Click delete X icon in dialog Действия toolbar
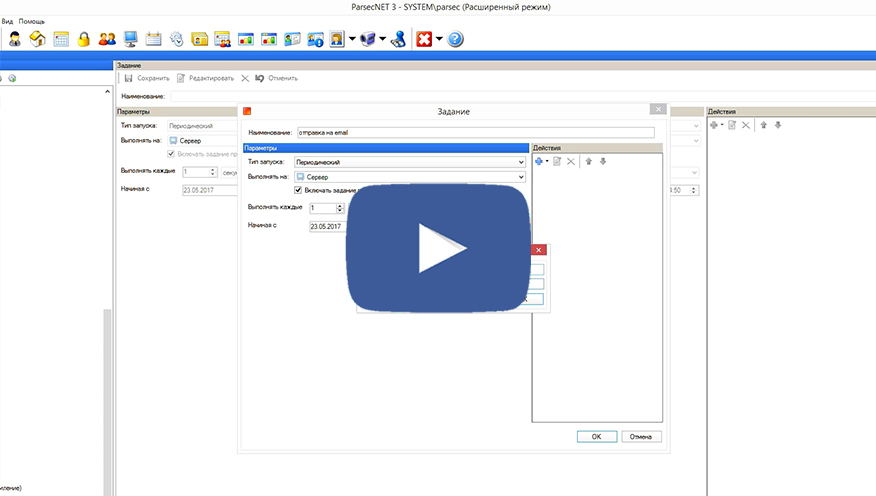The image size is (876, 496). (x=570, y=161)
